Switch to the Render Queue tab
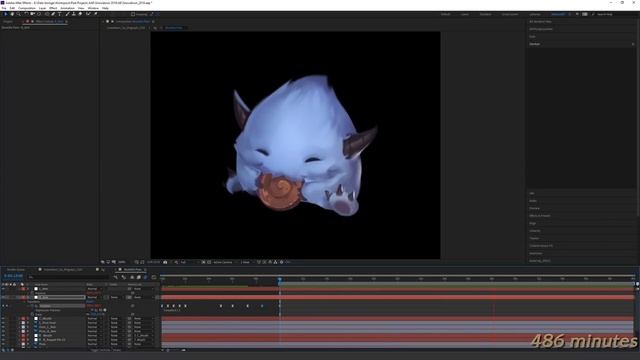The width and height of the screenshot is (640, 360). 16,270
